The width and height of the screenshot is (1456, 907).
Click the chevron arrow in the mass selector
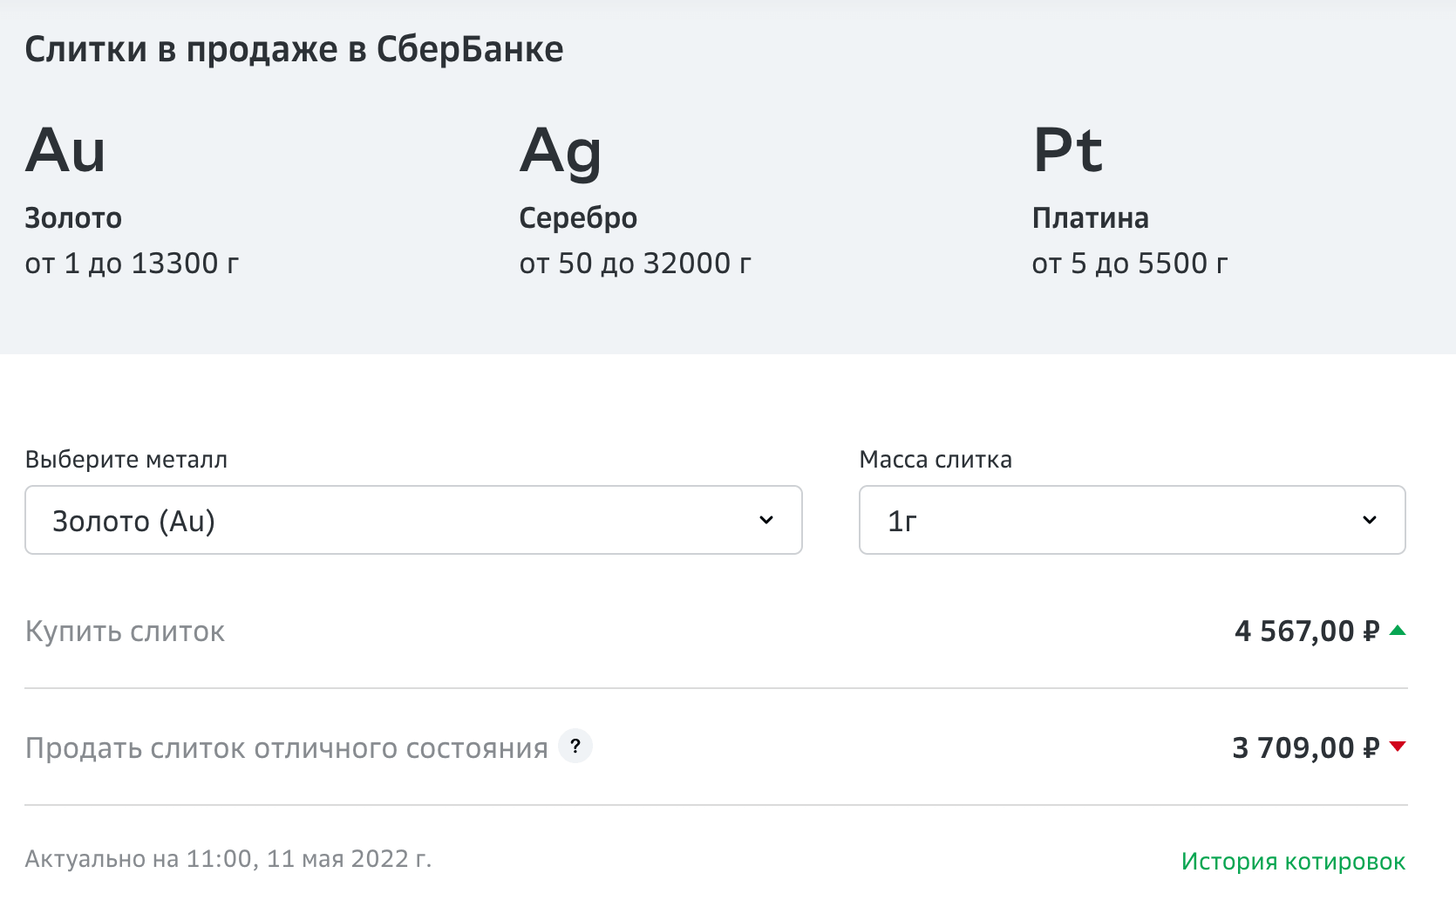tap(1369, 520)
